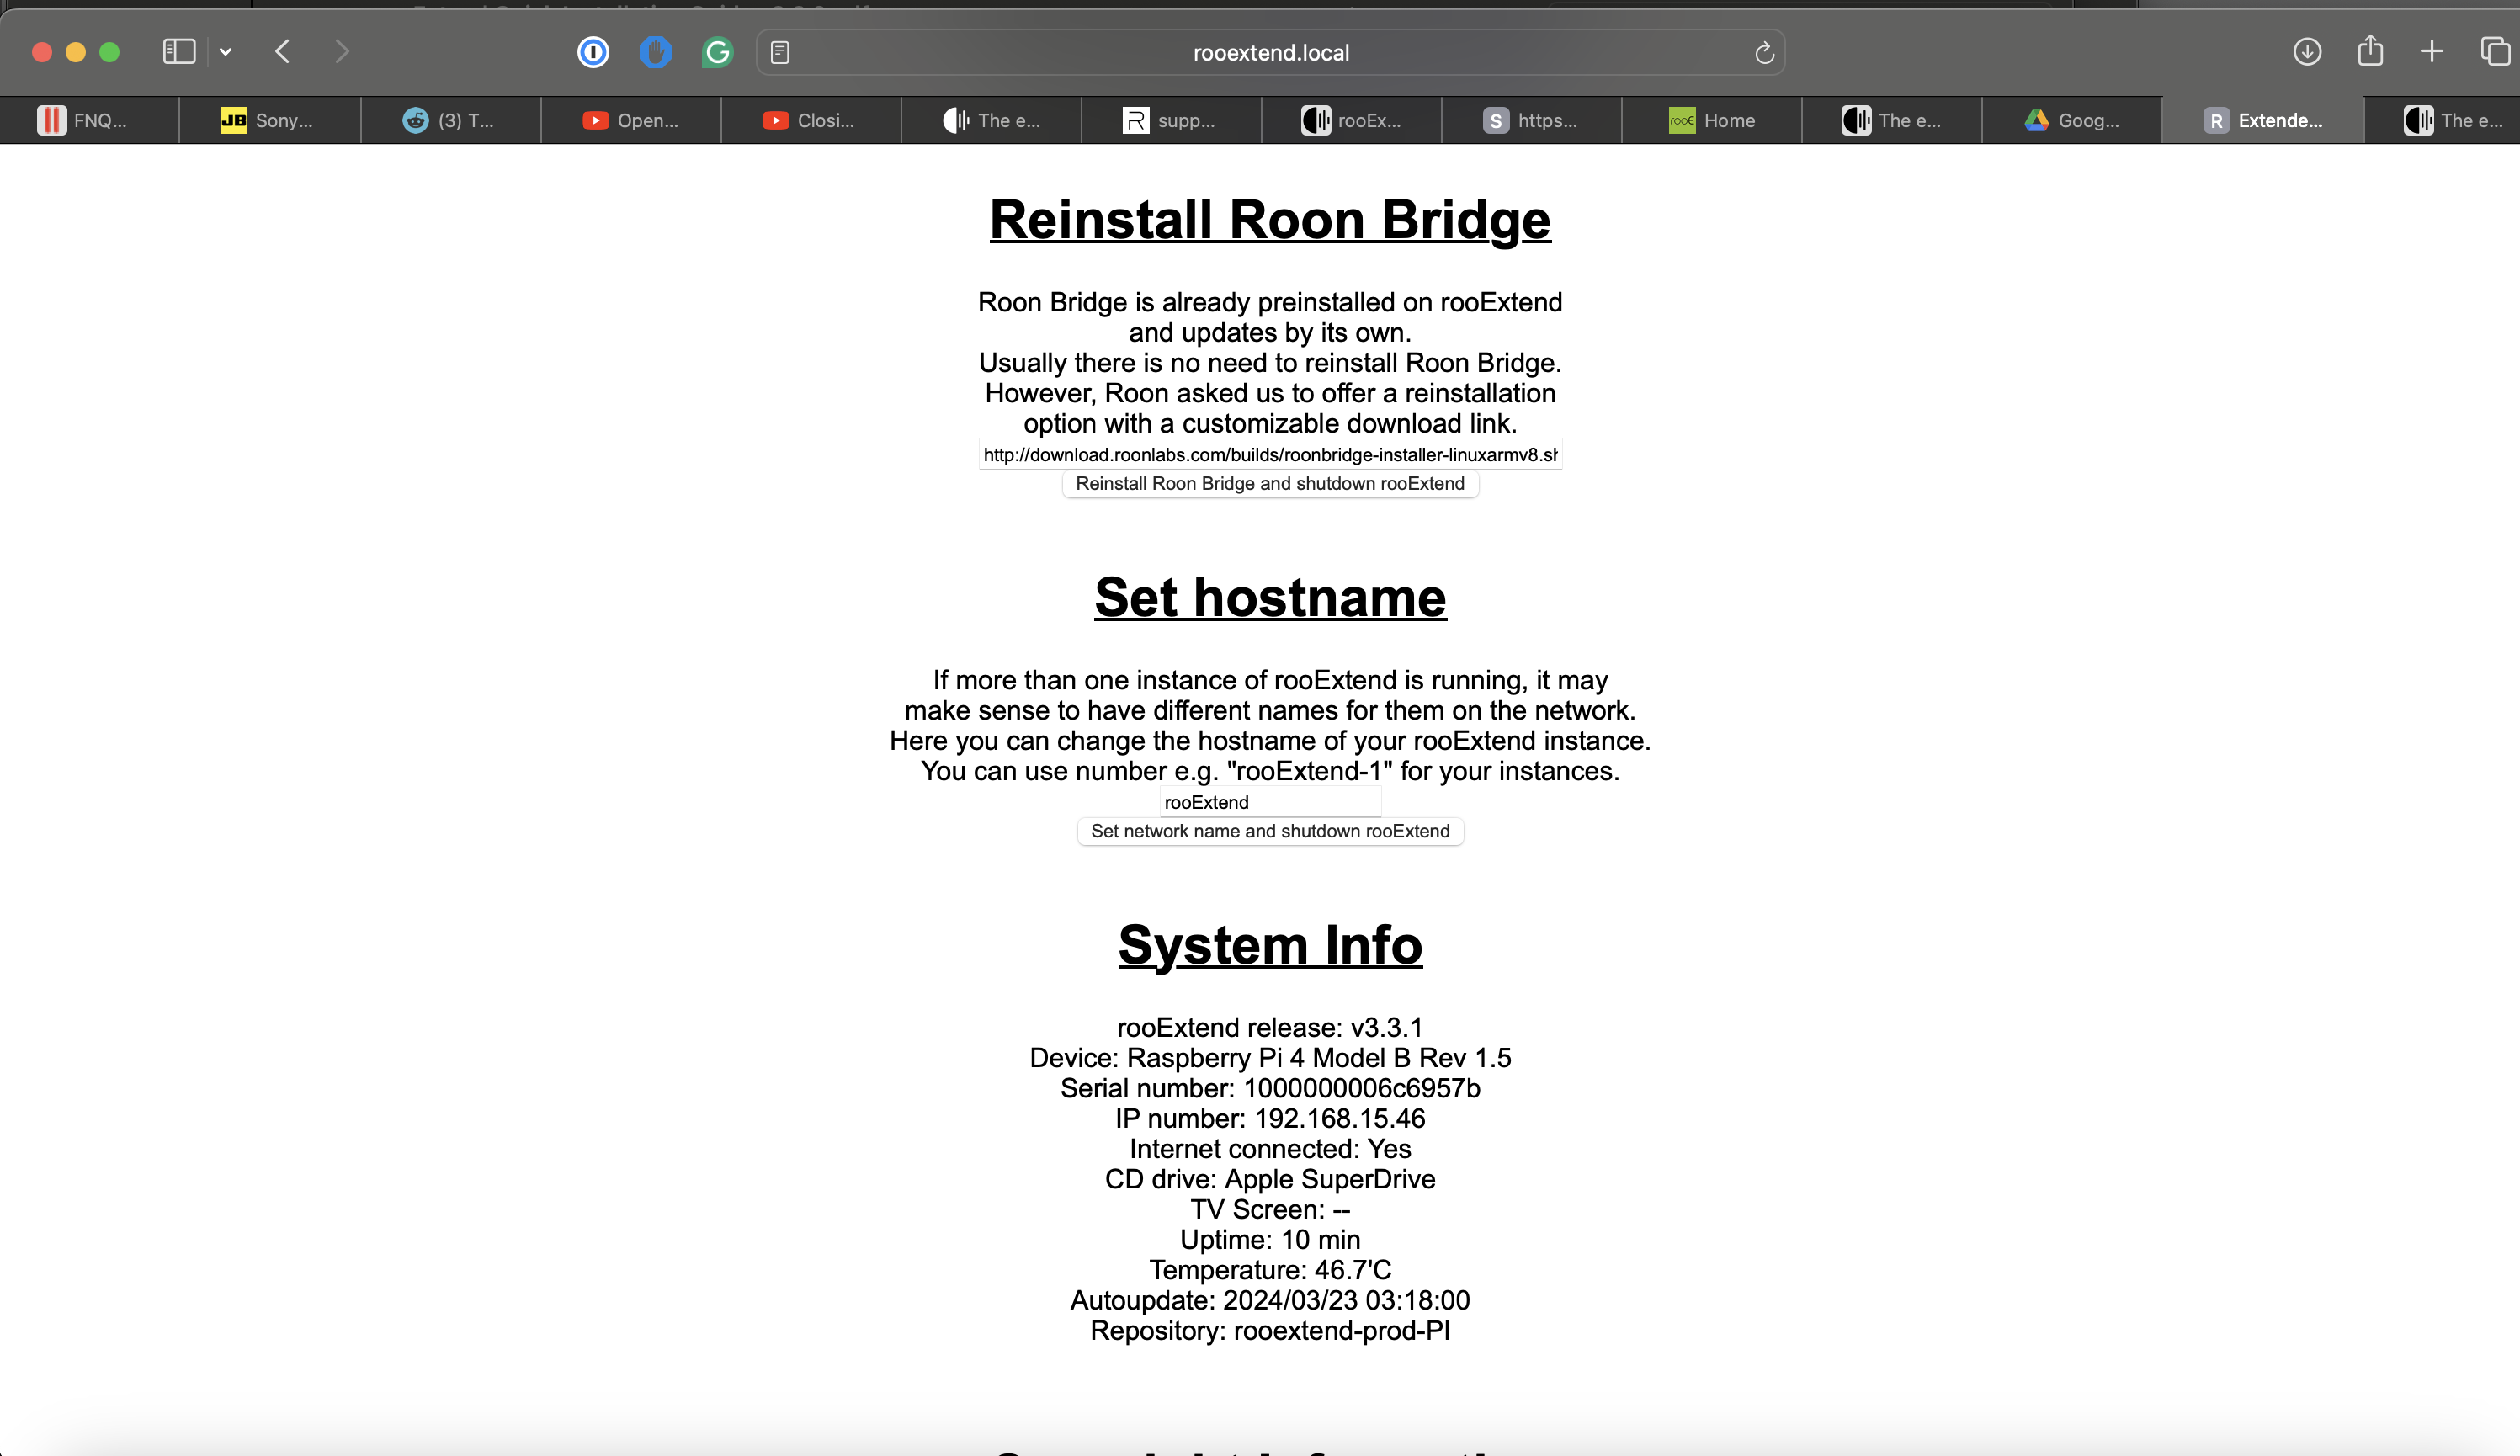Focus the Roon Bridge download link field

pos(1269,455)
